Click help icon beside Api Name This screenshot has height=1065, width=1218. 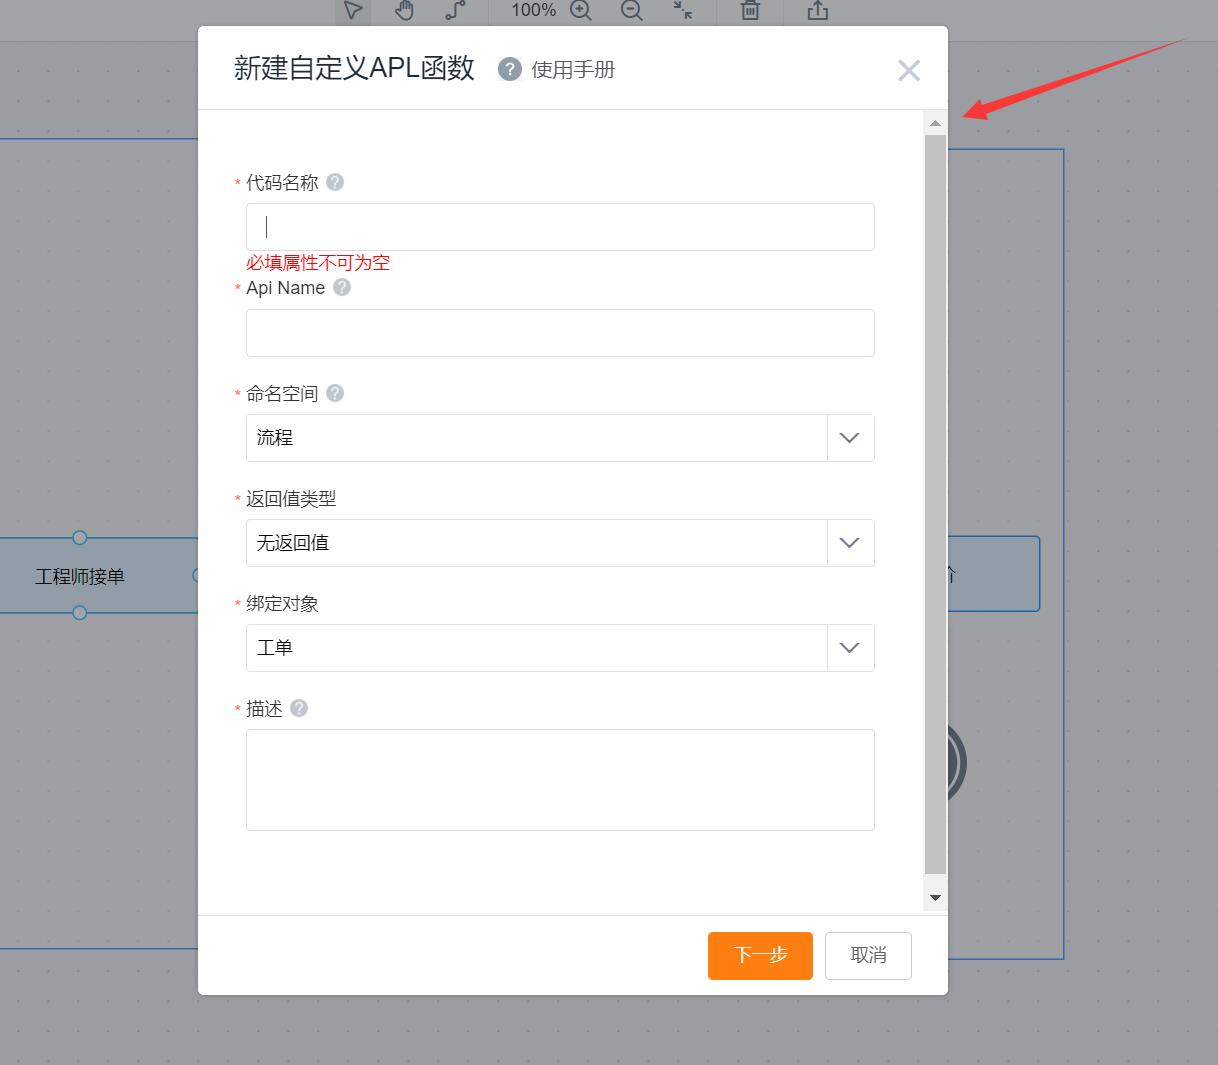(x=342, y=287)
